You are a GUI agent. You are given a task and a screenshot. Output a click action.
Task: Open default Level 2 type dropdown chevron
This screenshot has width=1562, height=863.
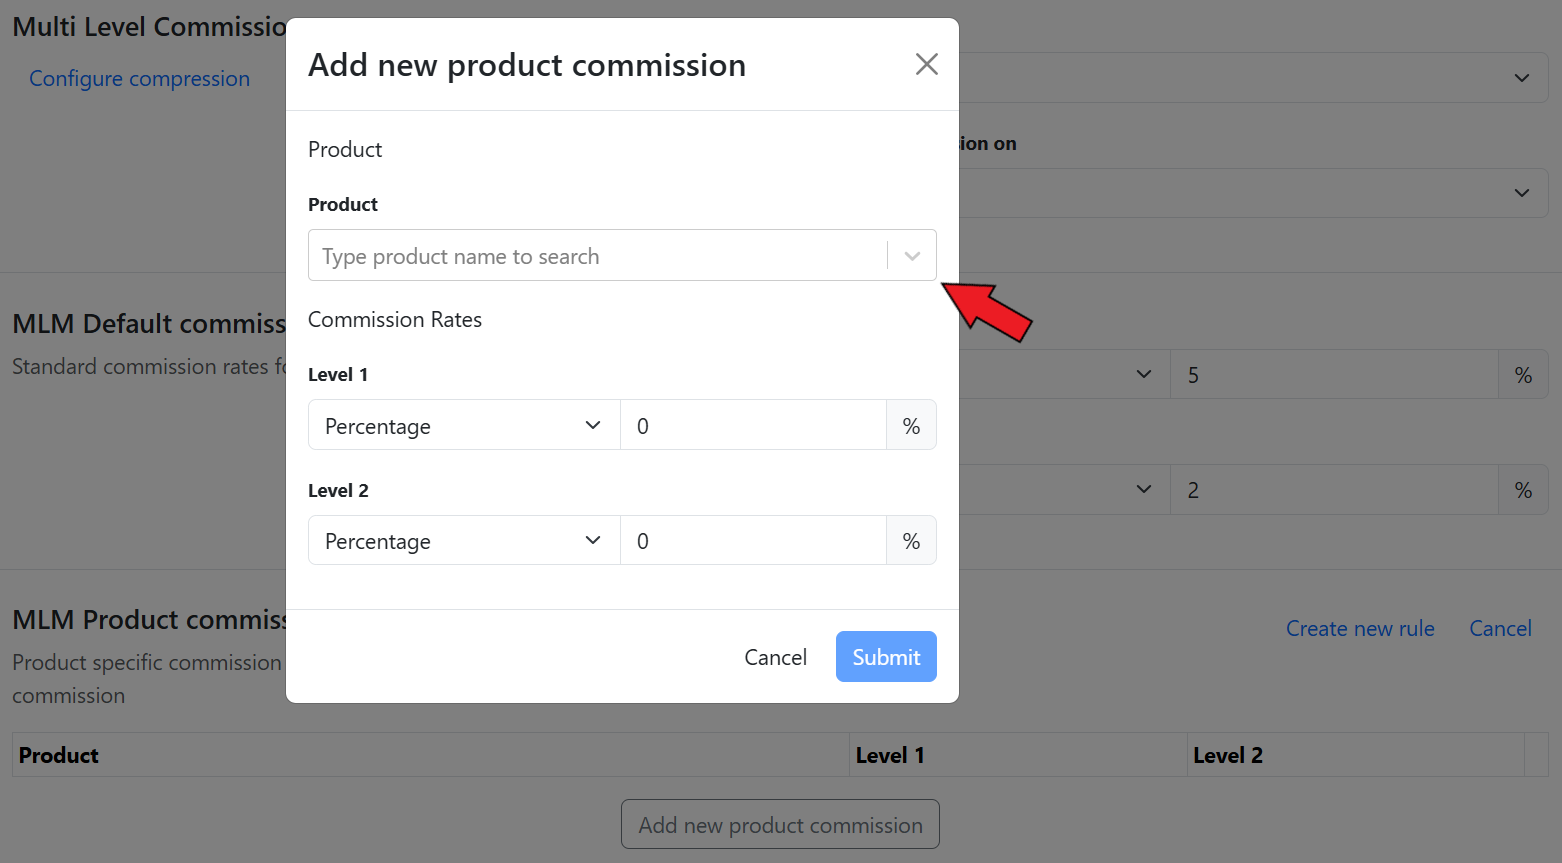(x=1144, y=490)
